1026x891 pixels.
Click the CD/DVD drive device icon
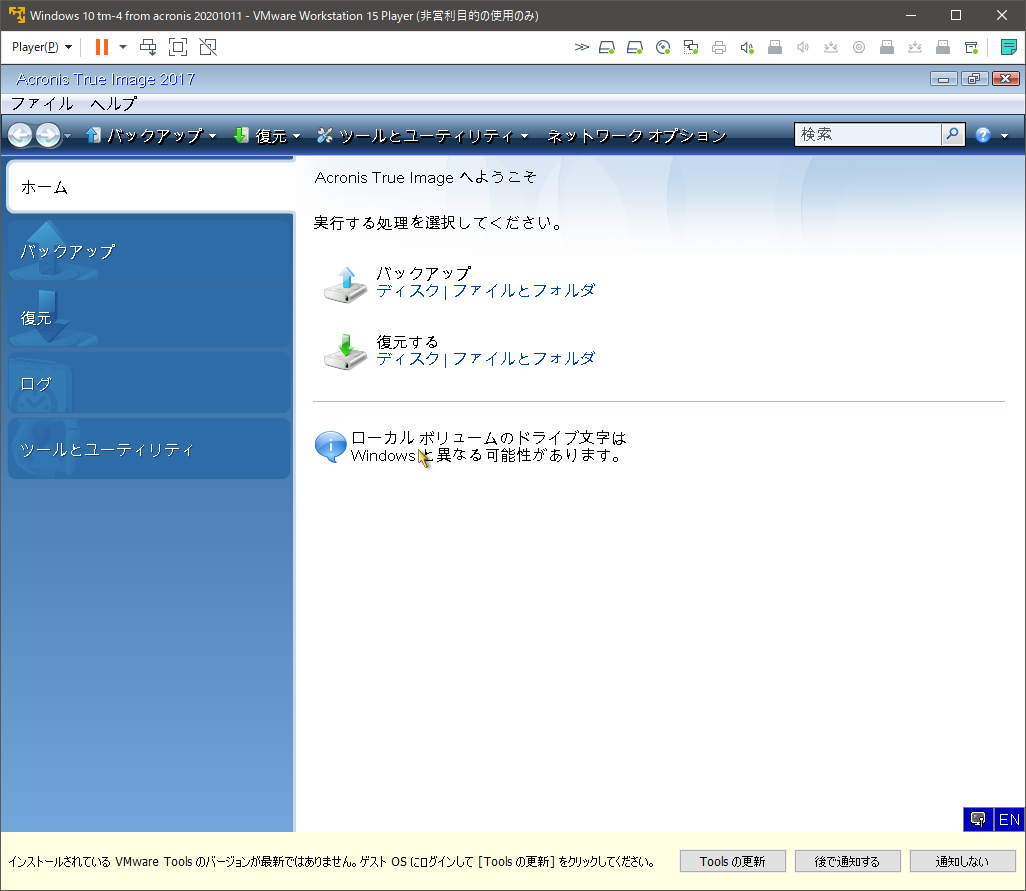pyautogui.click(x=663, y=47)
